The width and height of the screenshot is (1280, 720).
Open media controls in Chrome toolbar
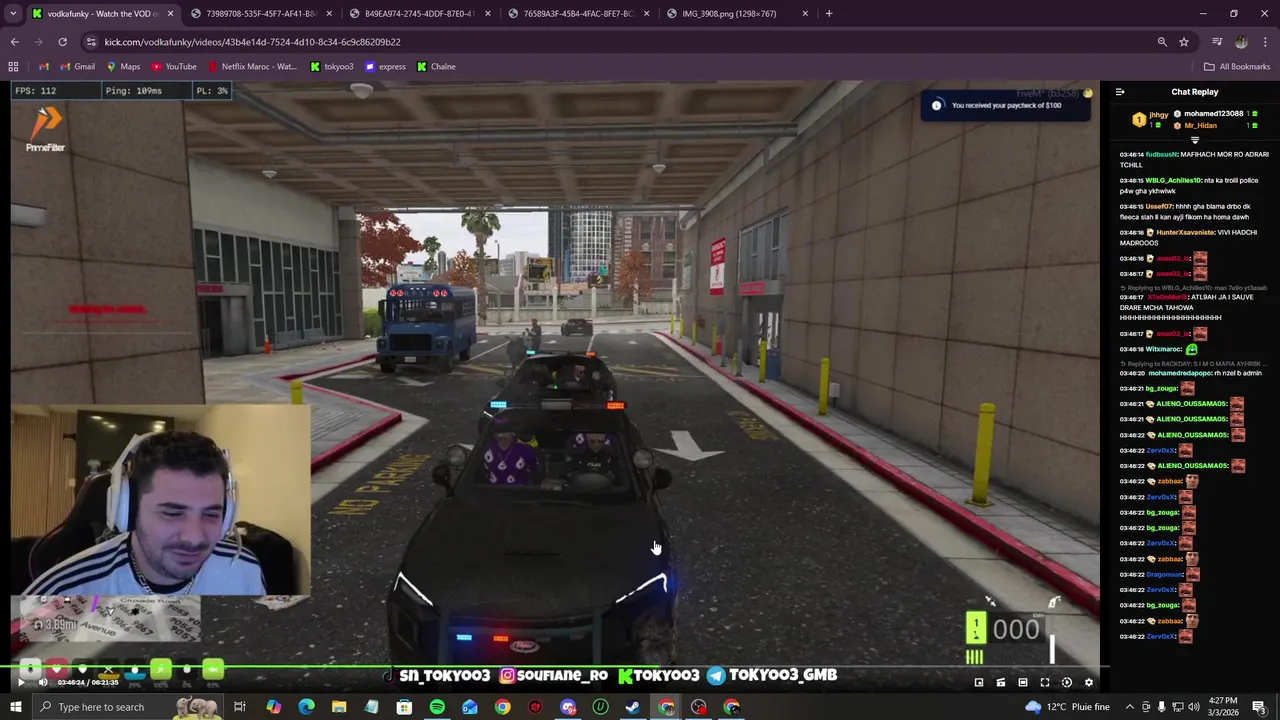(1217, 42)
